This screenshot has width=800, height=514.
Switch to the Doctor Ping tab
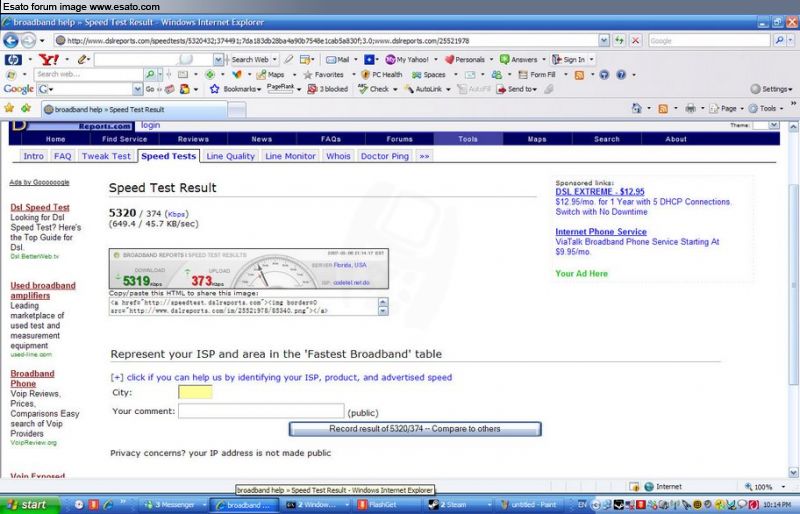[385, 156]
